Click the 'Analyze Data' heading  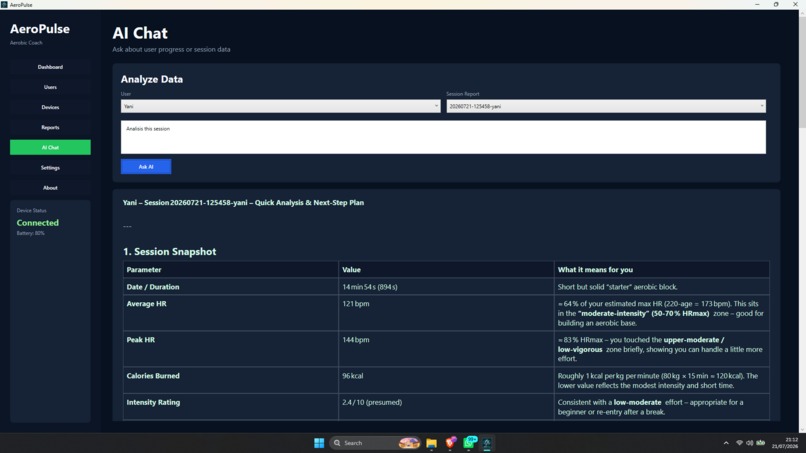point(152,79)
